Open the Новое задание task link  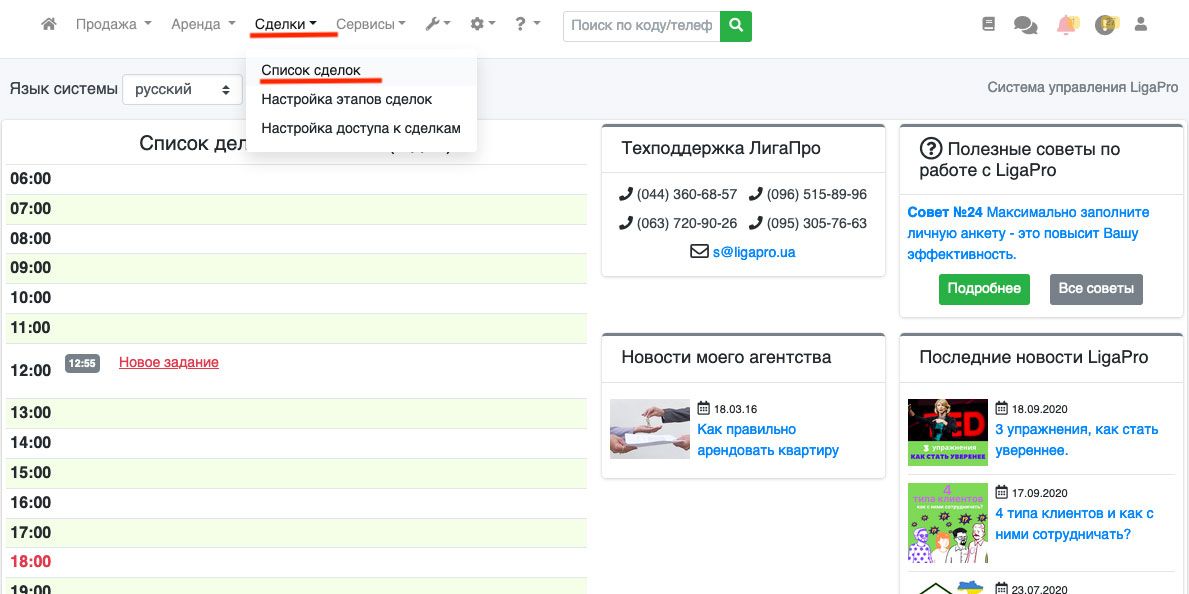(x=168, y=363)
